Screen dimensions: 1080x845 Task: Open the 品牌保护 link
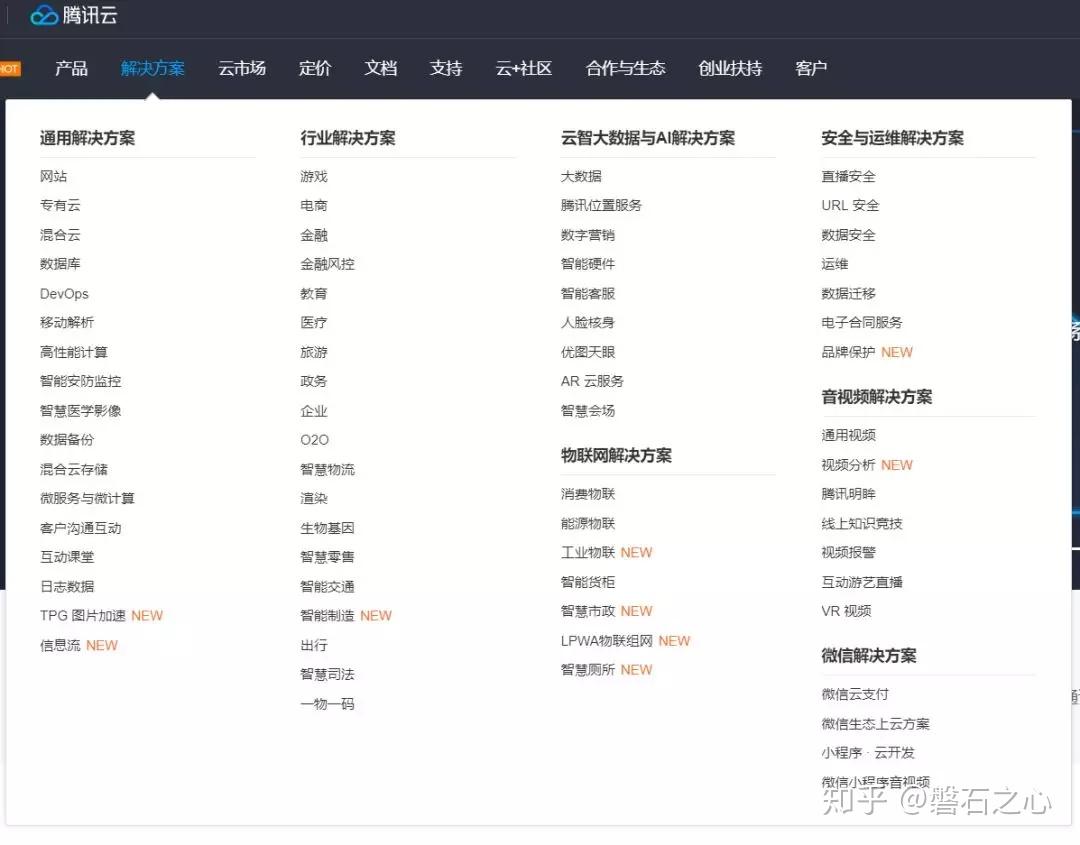pyautogui.click(x=848, y=352)
